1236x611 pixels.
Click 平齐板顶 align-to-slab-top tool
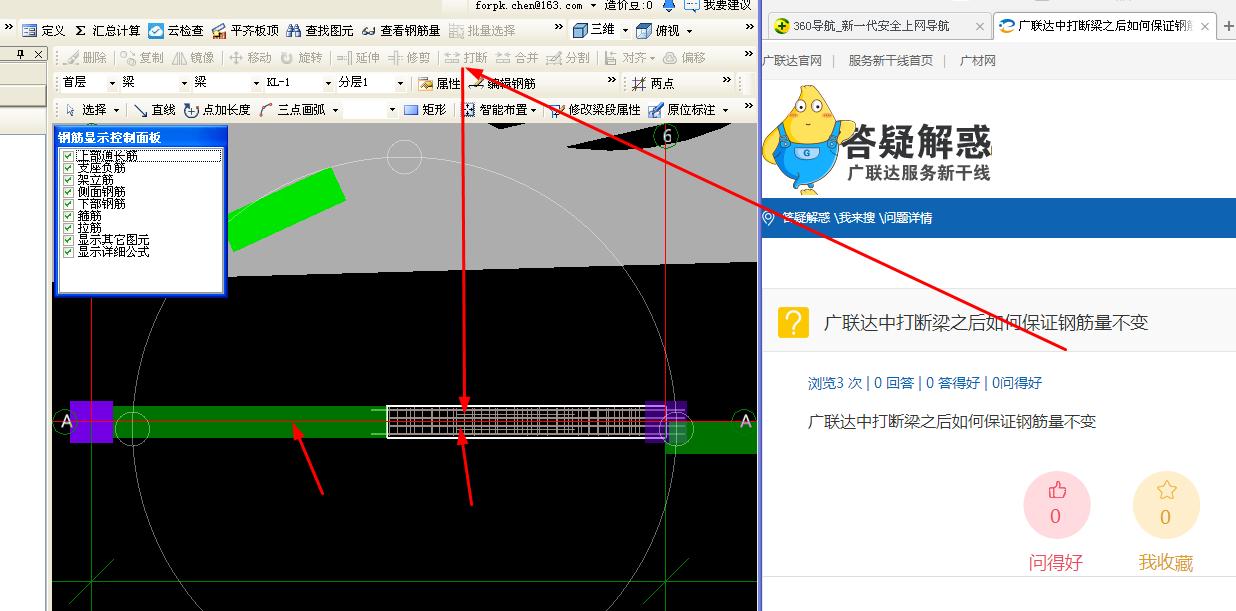point(245,31)
